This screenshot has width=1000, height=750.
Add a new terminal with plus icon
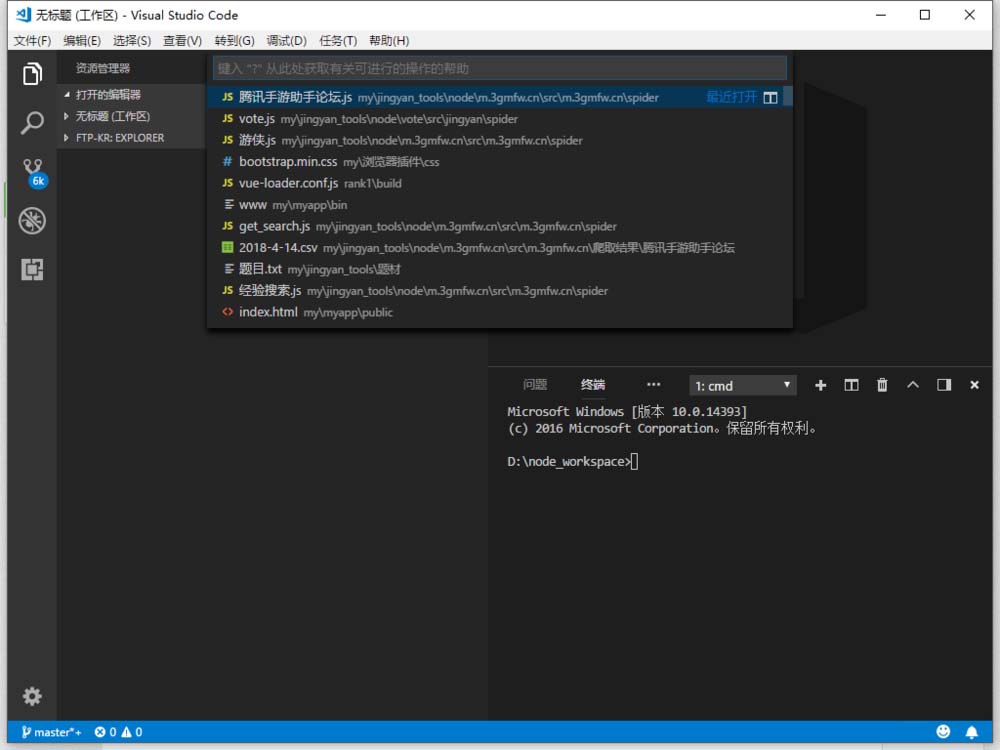(820, 385)
